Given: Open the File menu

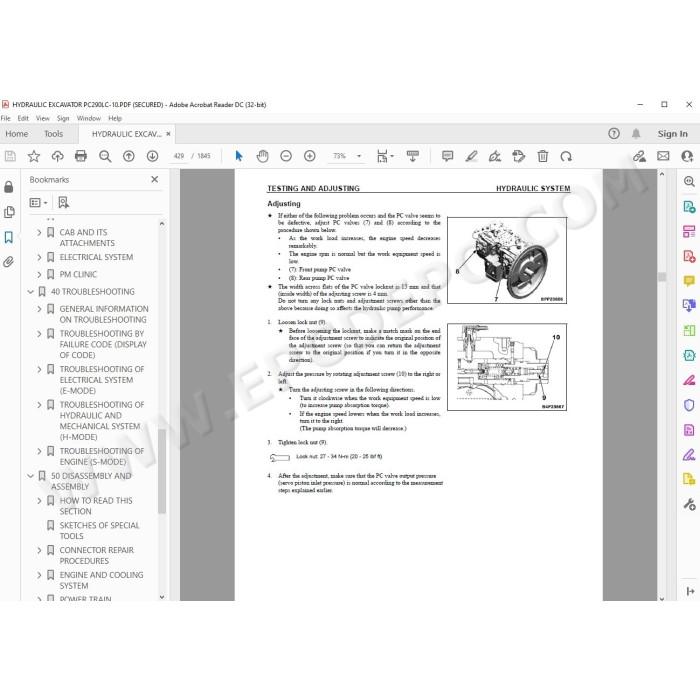Looking at the screenshot, I should [5, 118].
